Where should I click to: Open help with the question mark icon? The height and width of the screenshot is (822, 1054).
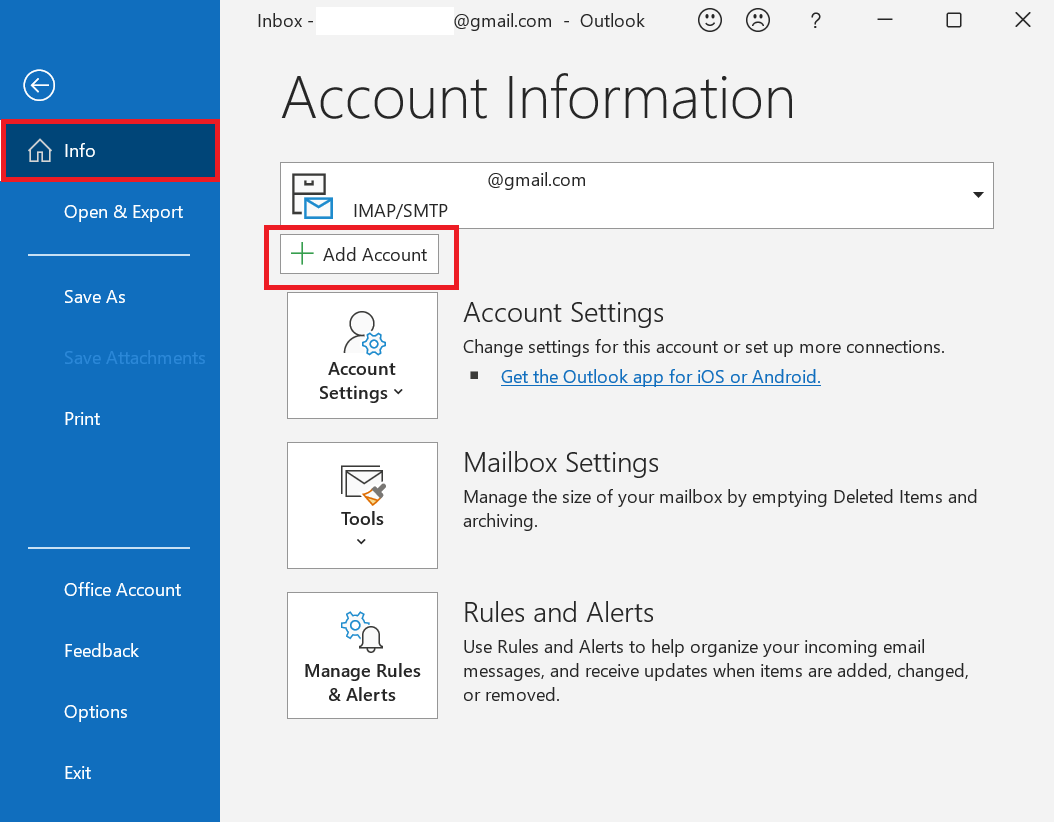(x=815, y=21)
